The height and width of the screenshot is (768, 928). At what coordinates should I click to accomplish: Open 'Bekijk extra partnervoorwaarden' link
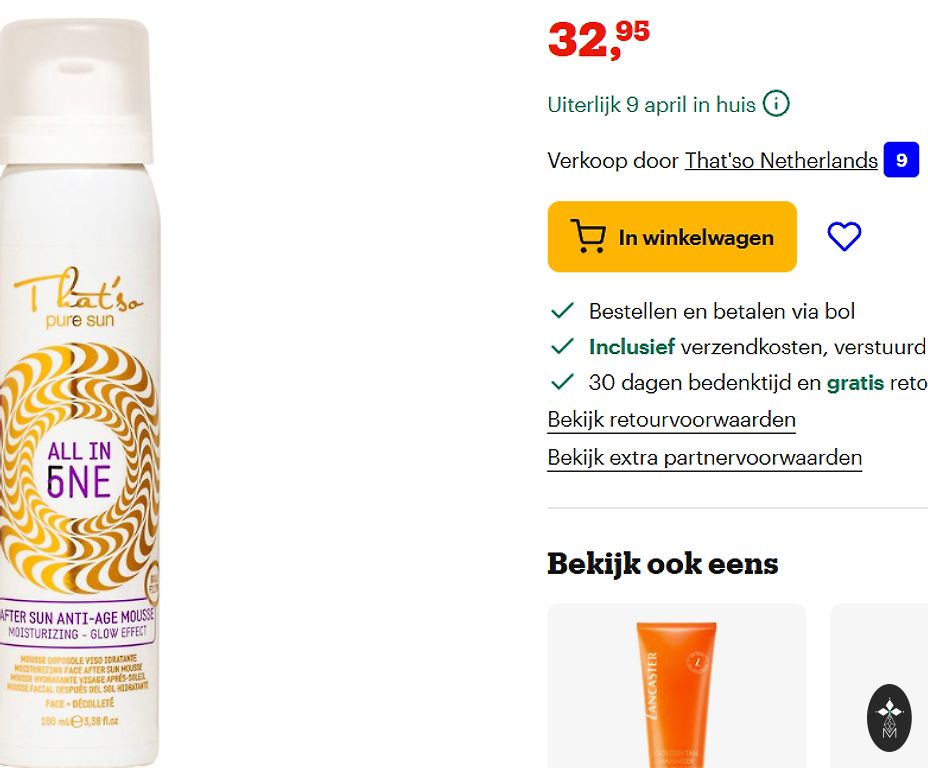click(704, 458)
